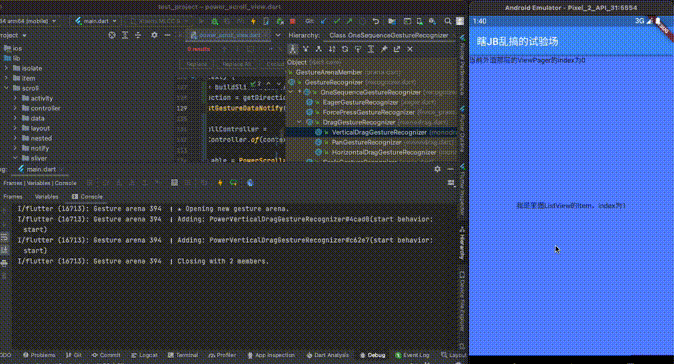The image size is (674, 364).
Task: Switch to the Console tab
Action: (87, 197)
